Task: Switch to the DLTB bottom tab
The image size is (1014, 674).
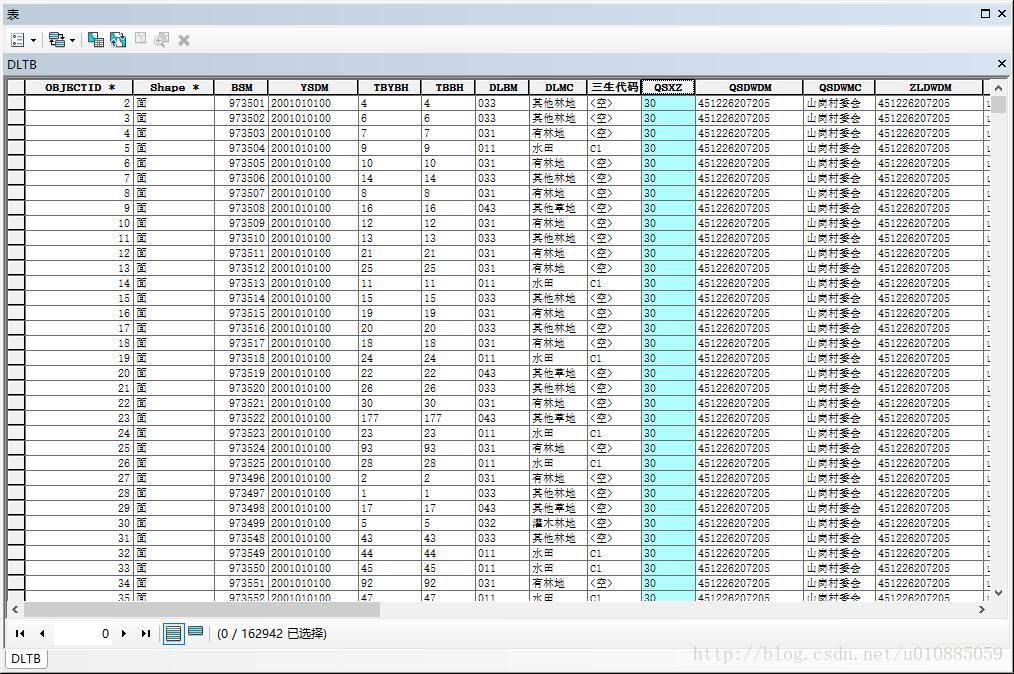Action: pyautogui.click(x=26, y=658)
